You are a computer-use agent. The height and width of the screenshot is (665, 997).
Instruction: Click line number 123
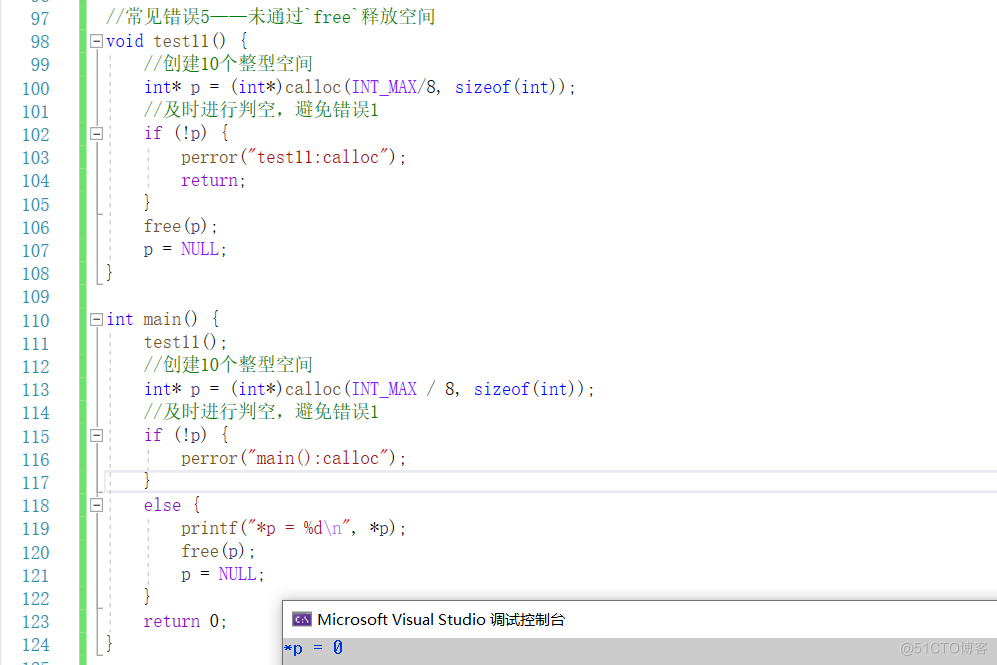[36, 622]
